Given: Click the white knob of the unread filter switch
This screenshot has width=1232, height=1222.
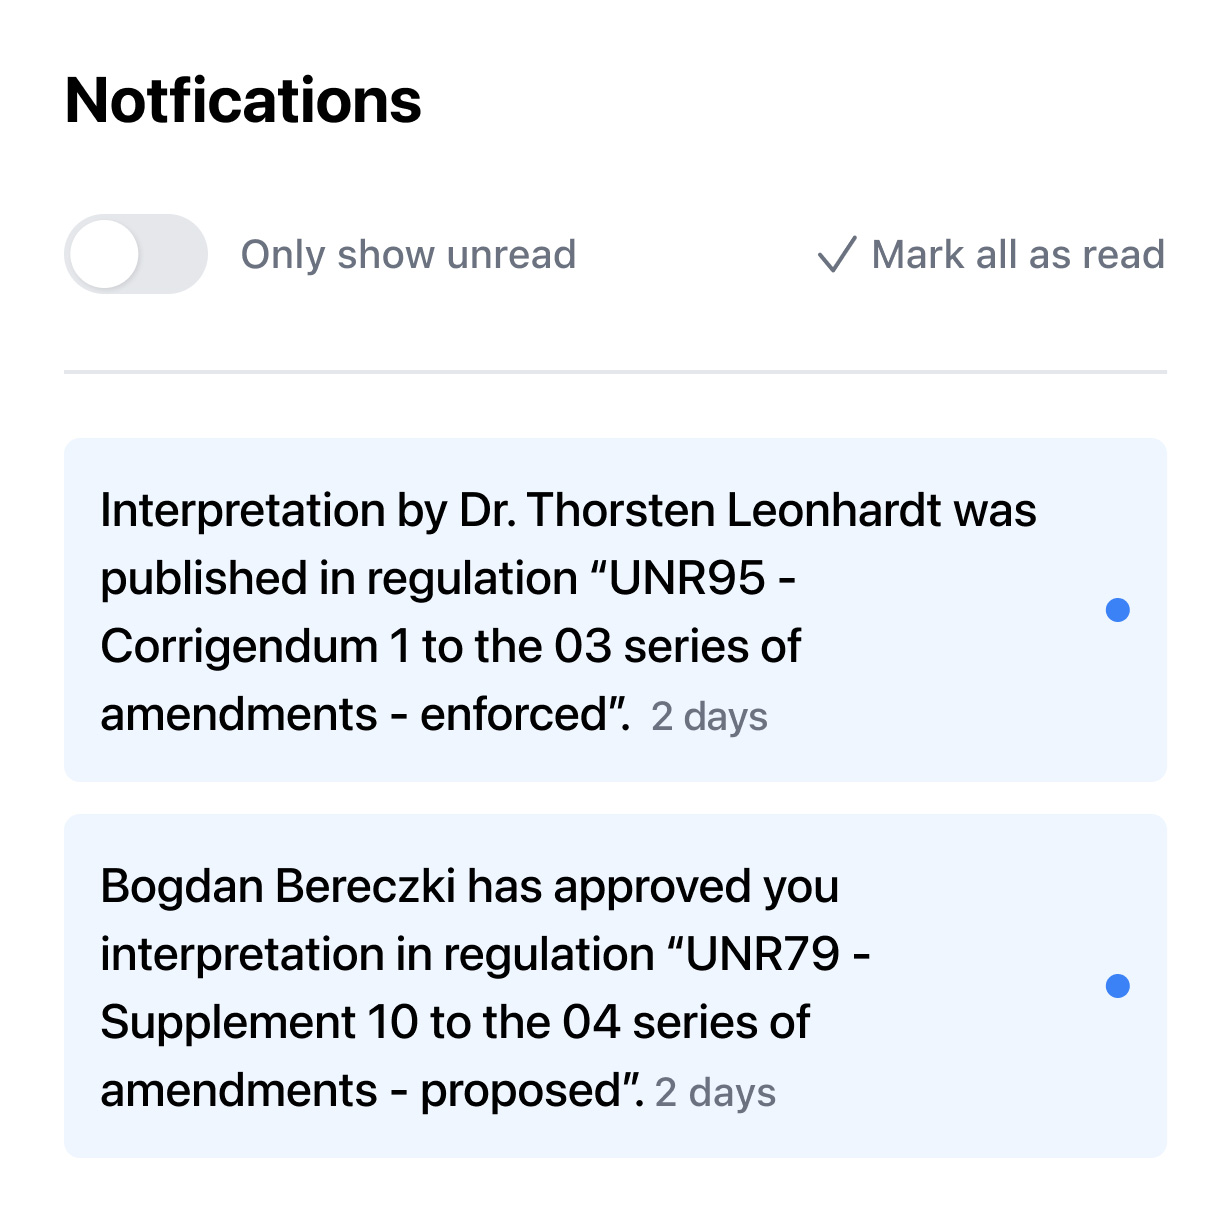Looking at the screenshot, I should [105, 254].
